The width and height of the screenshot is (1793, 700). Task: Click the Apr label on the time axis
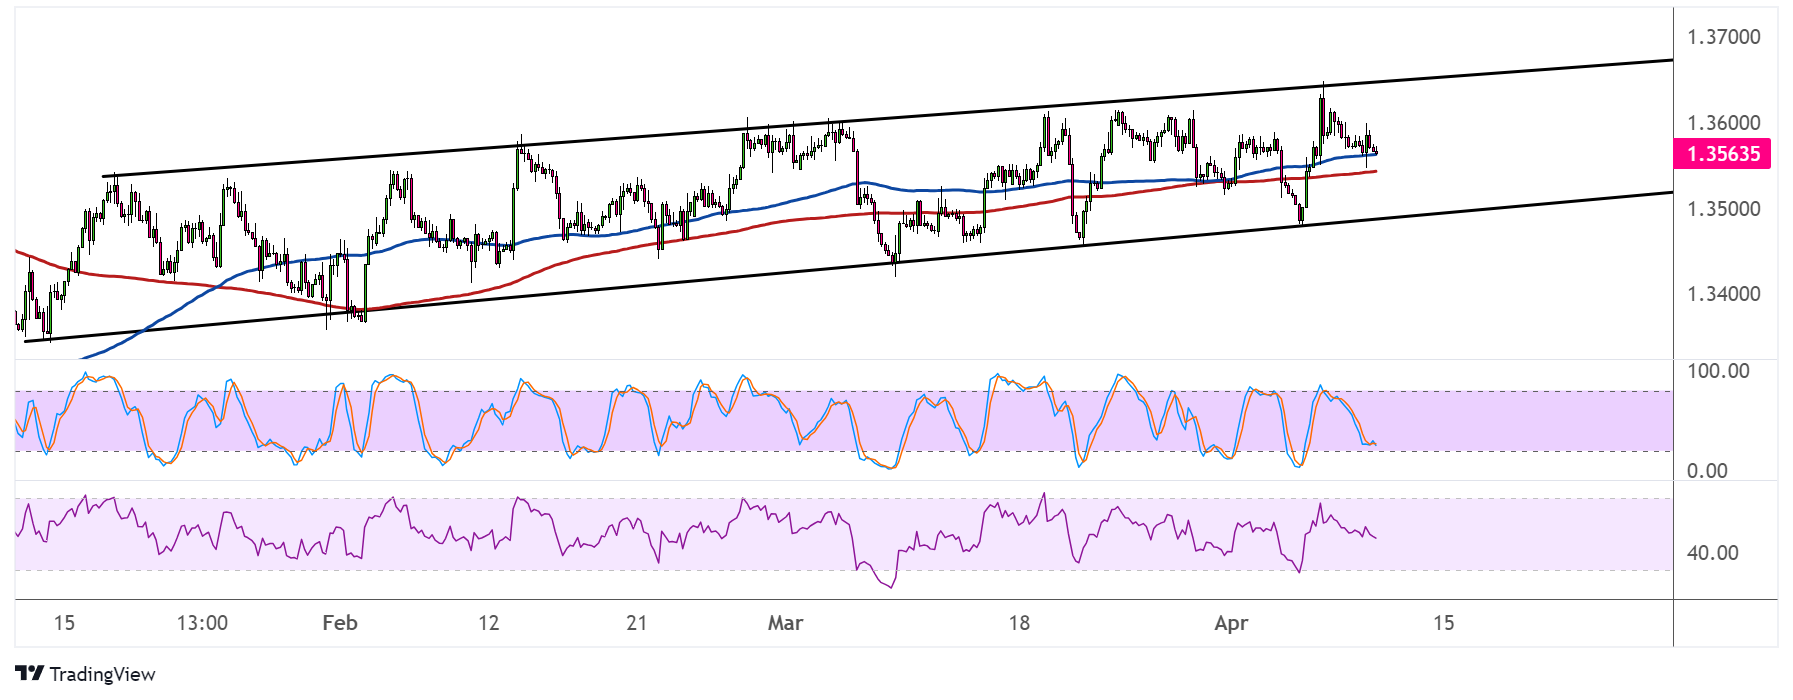coord(1231,623)
